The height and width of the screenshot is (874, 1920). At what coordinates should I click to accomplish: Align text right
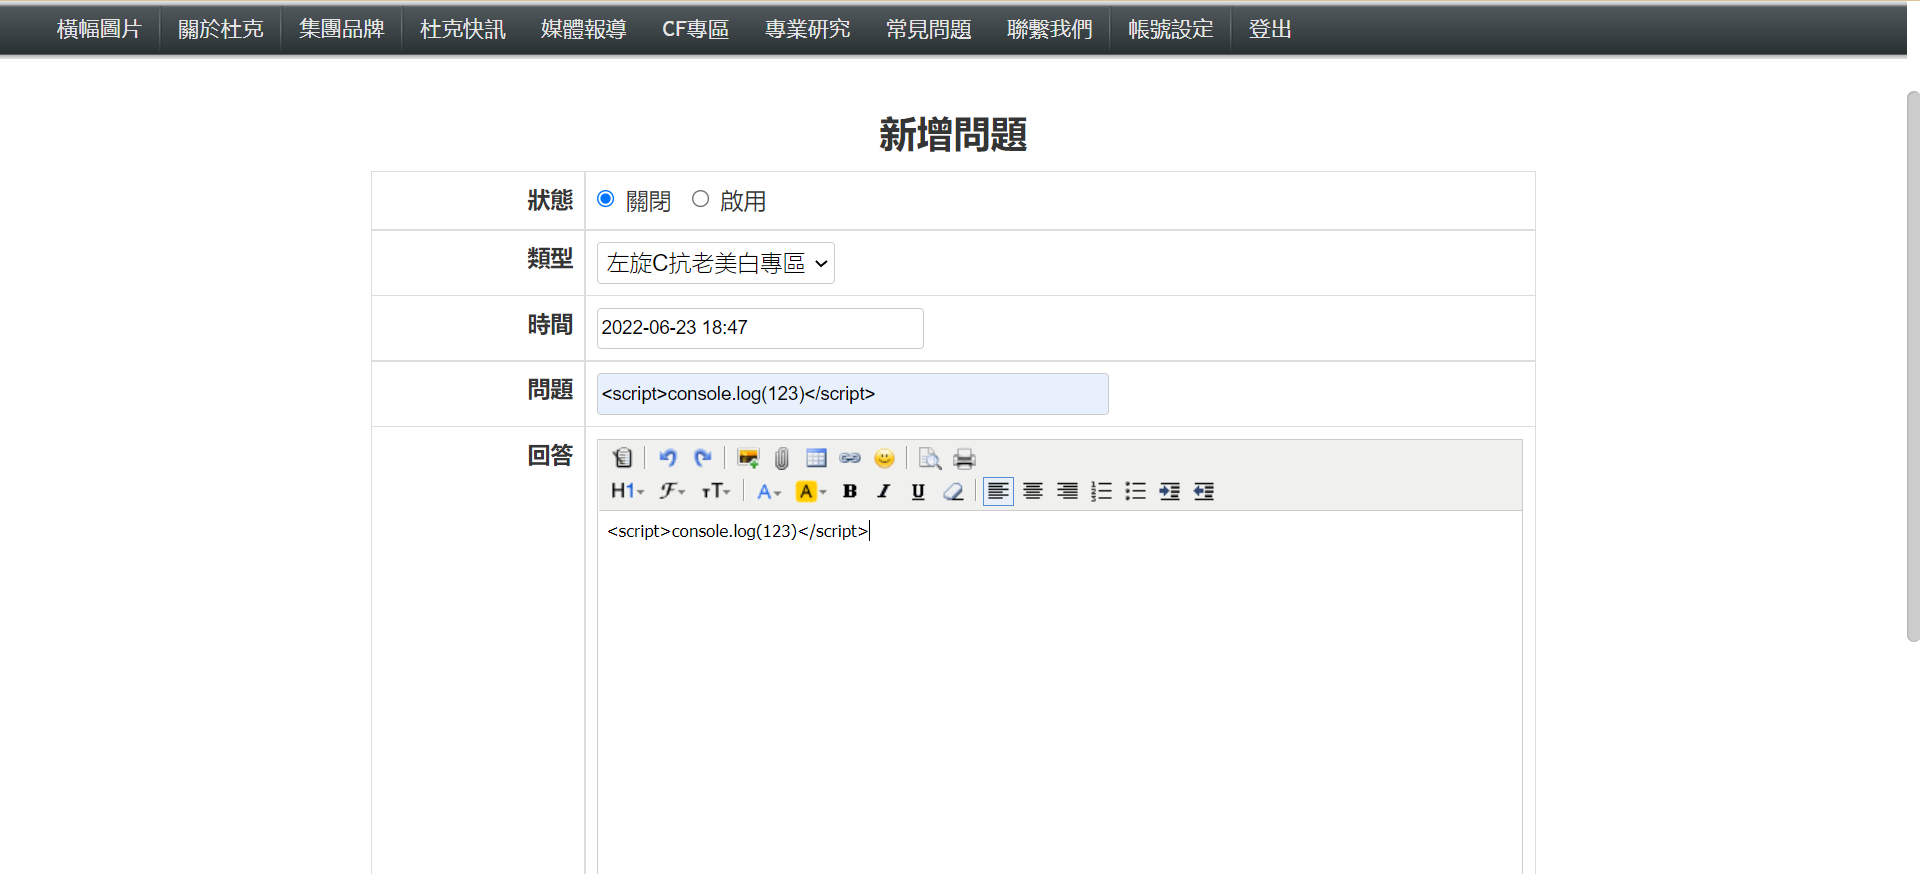[x=1067, y=491]
